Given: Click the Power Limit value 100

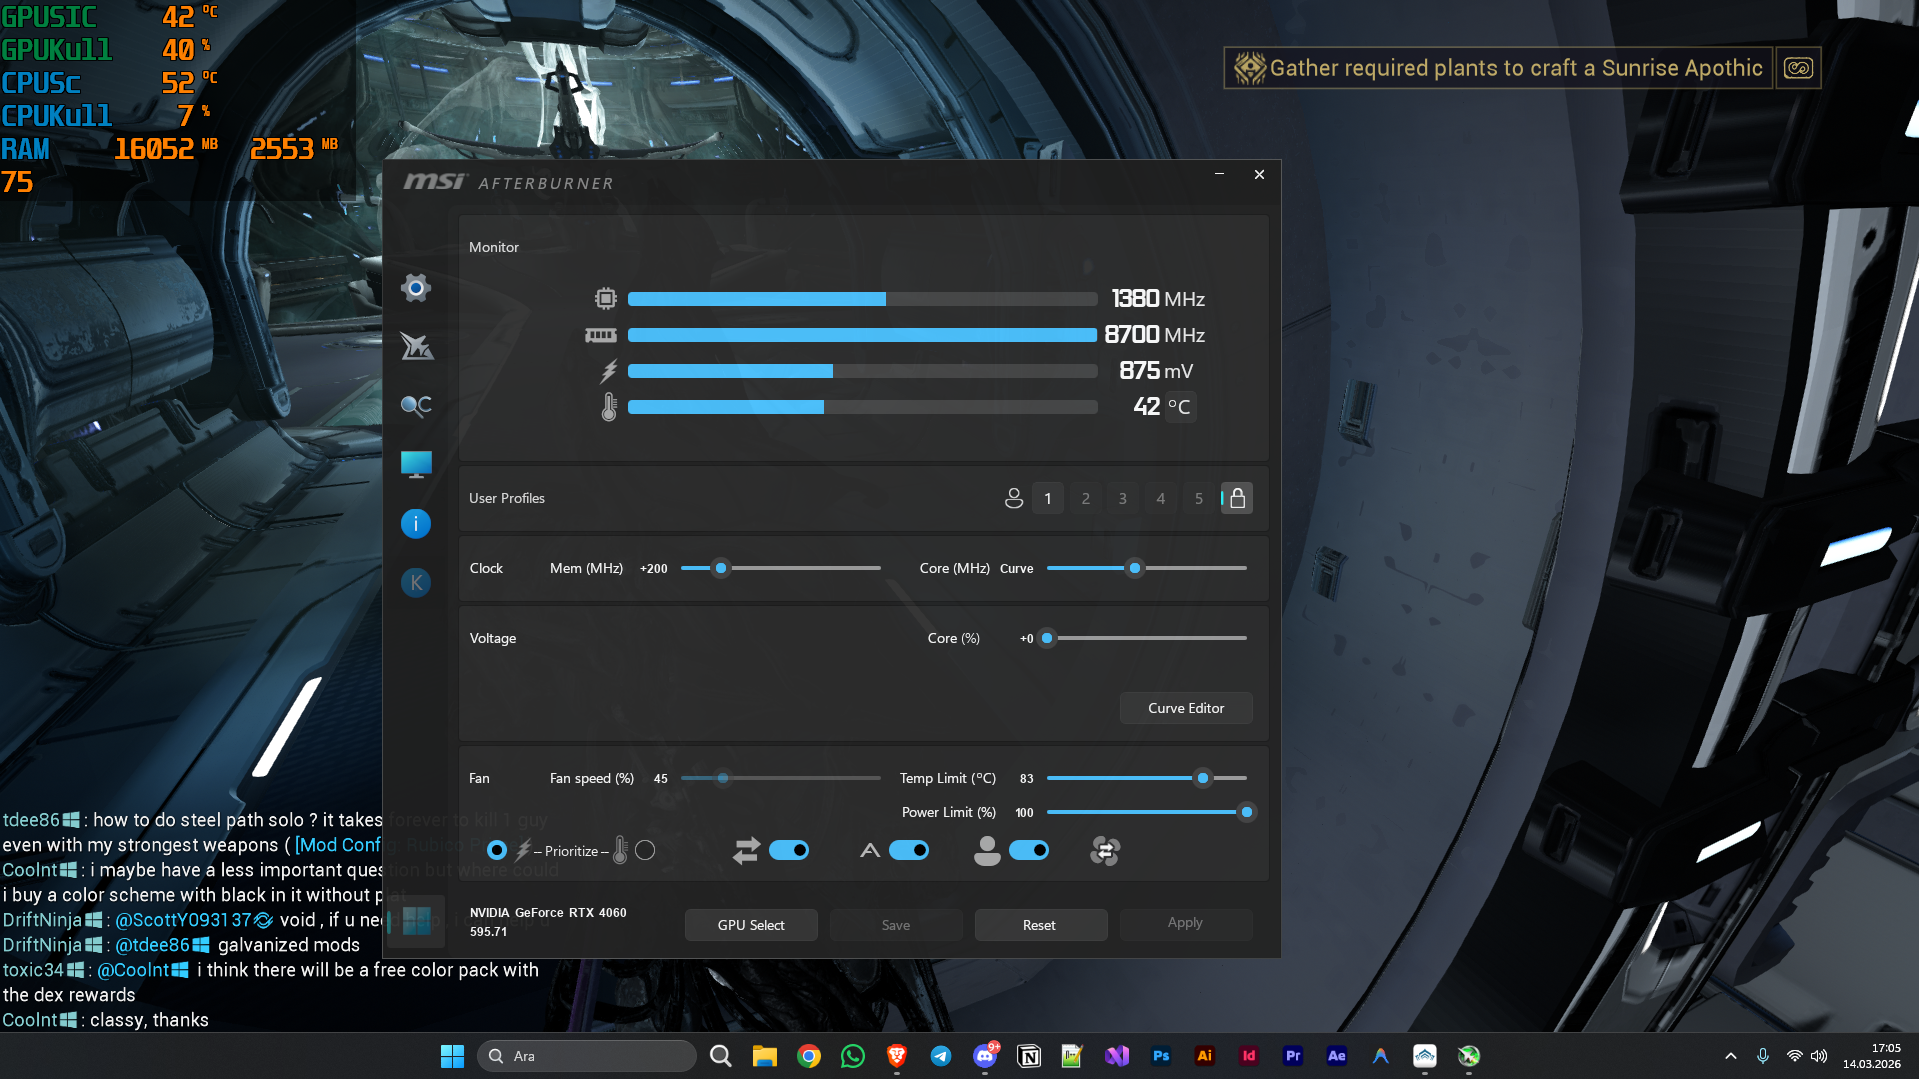Looking at the screenshot, I should [1025, 813].
